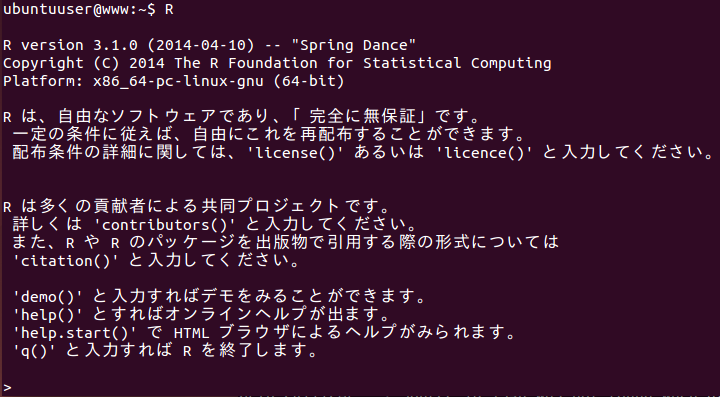Click the Copyright R Foundation line
The image size is (720, 397).
277,63
